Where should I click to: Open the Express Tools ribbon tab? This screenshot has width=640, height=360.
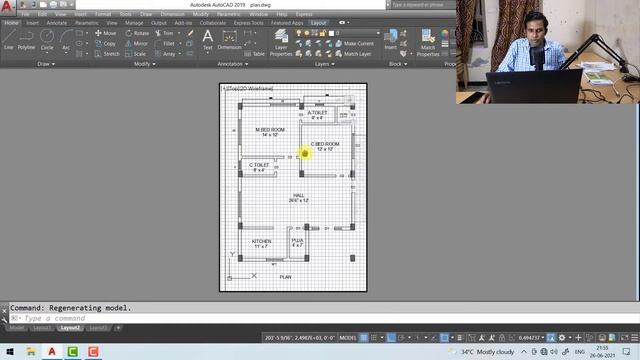(248, 23)
